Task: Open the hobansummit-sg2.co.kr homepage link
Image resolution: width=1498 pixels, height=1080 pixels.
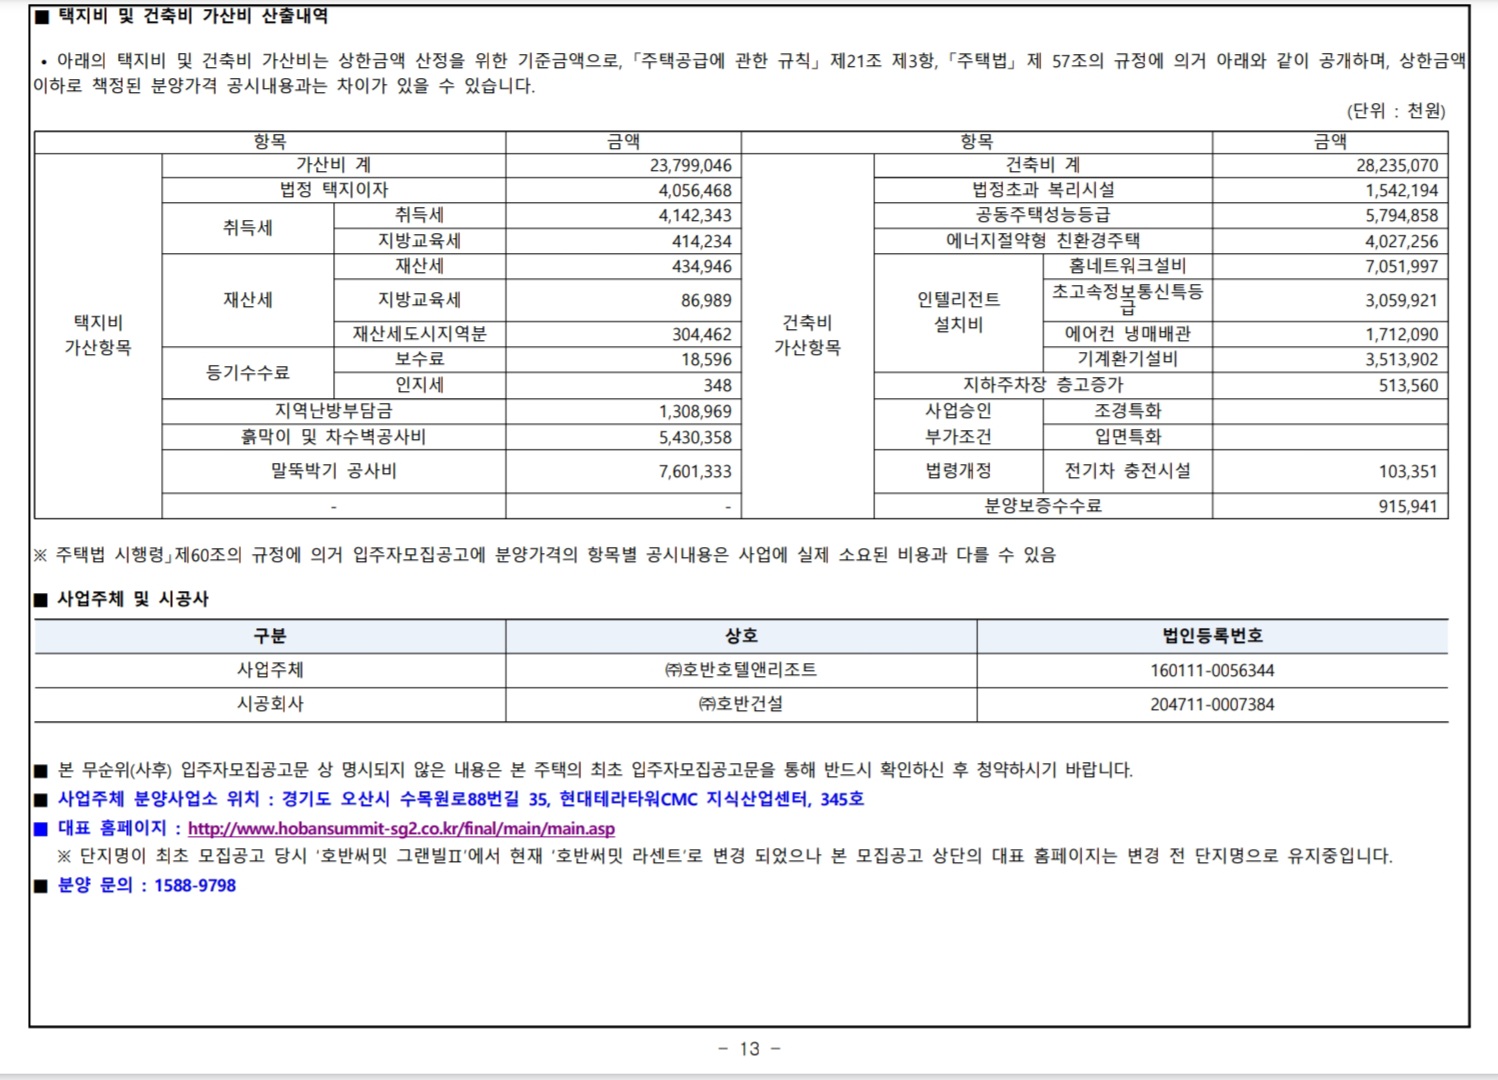Action: point(401,829)
